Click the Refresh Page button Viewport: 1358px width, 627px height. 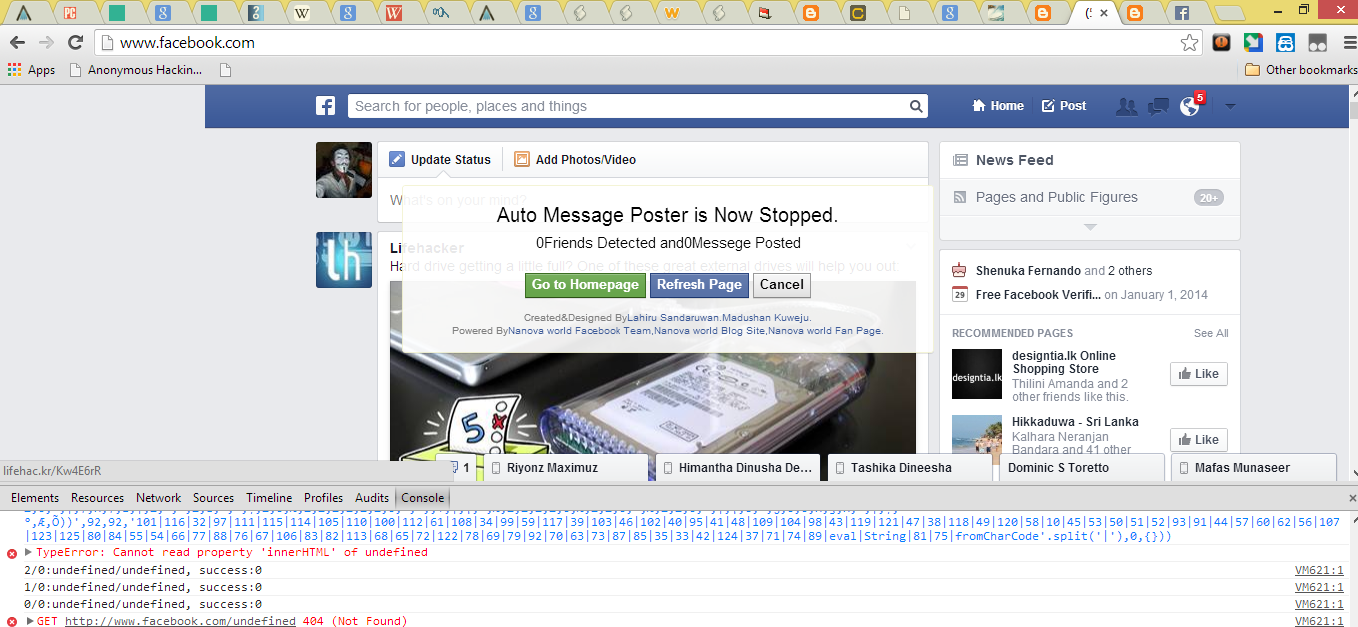tap(699, 285)
